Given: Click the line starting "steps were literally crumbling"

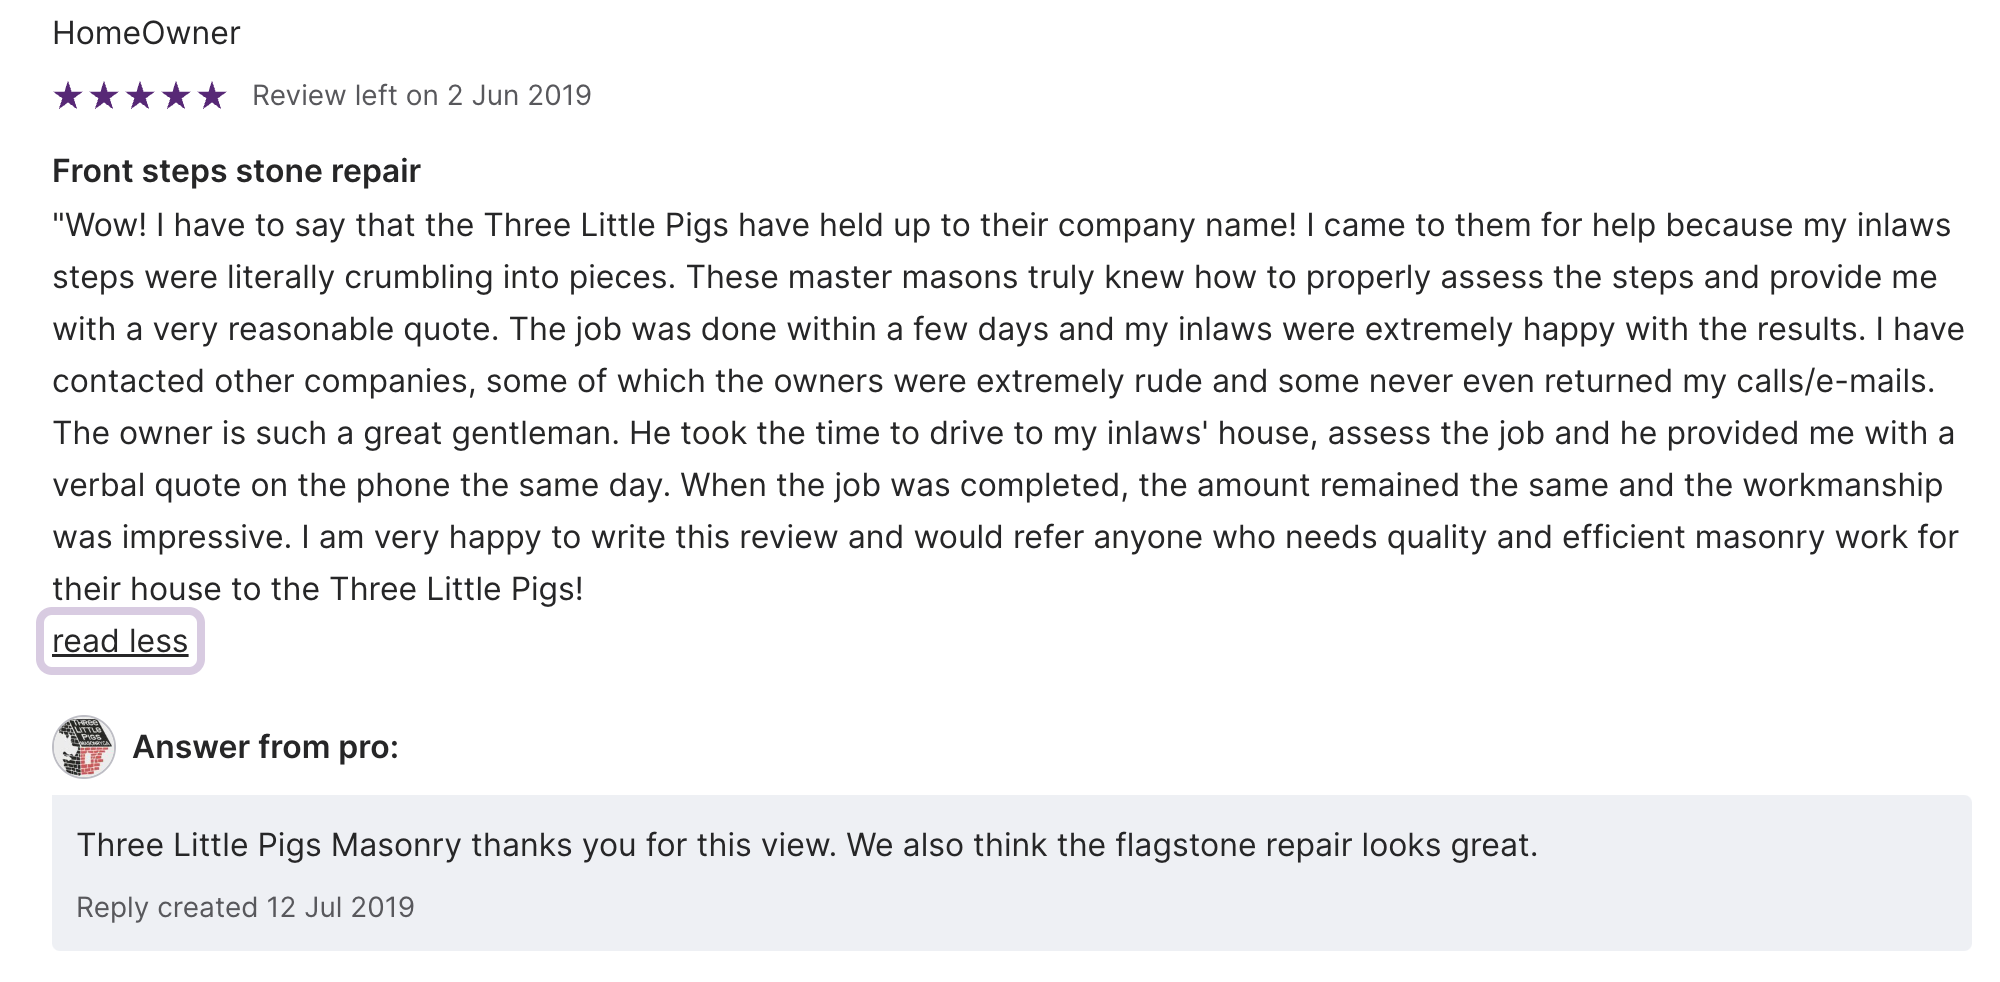Looking at the screenshot, I should point(994,277).
